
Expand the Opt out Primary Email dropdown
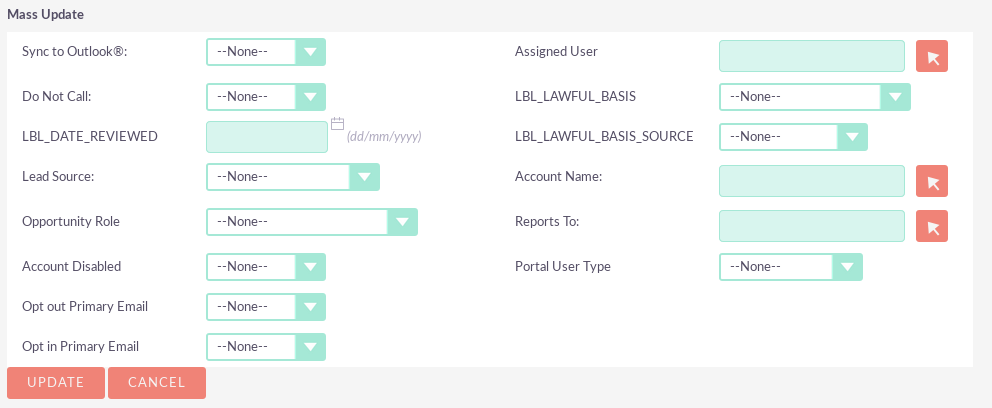(x=266, y=307)
